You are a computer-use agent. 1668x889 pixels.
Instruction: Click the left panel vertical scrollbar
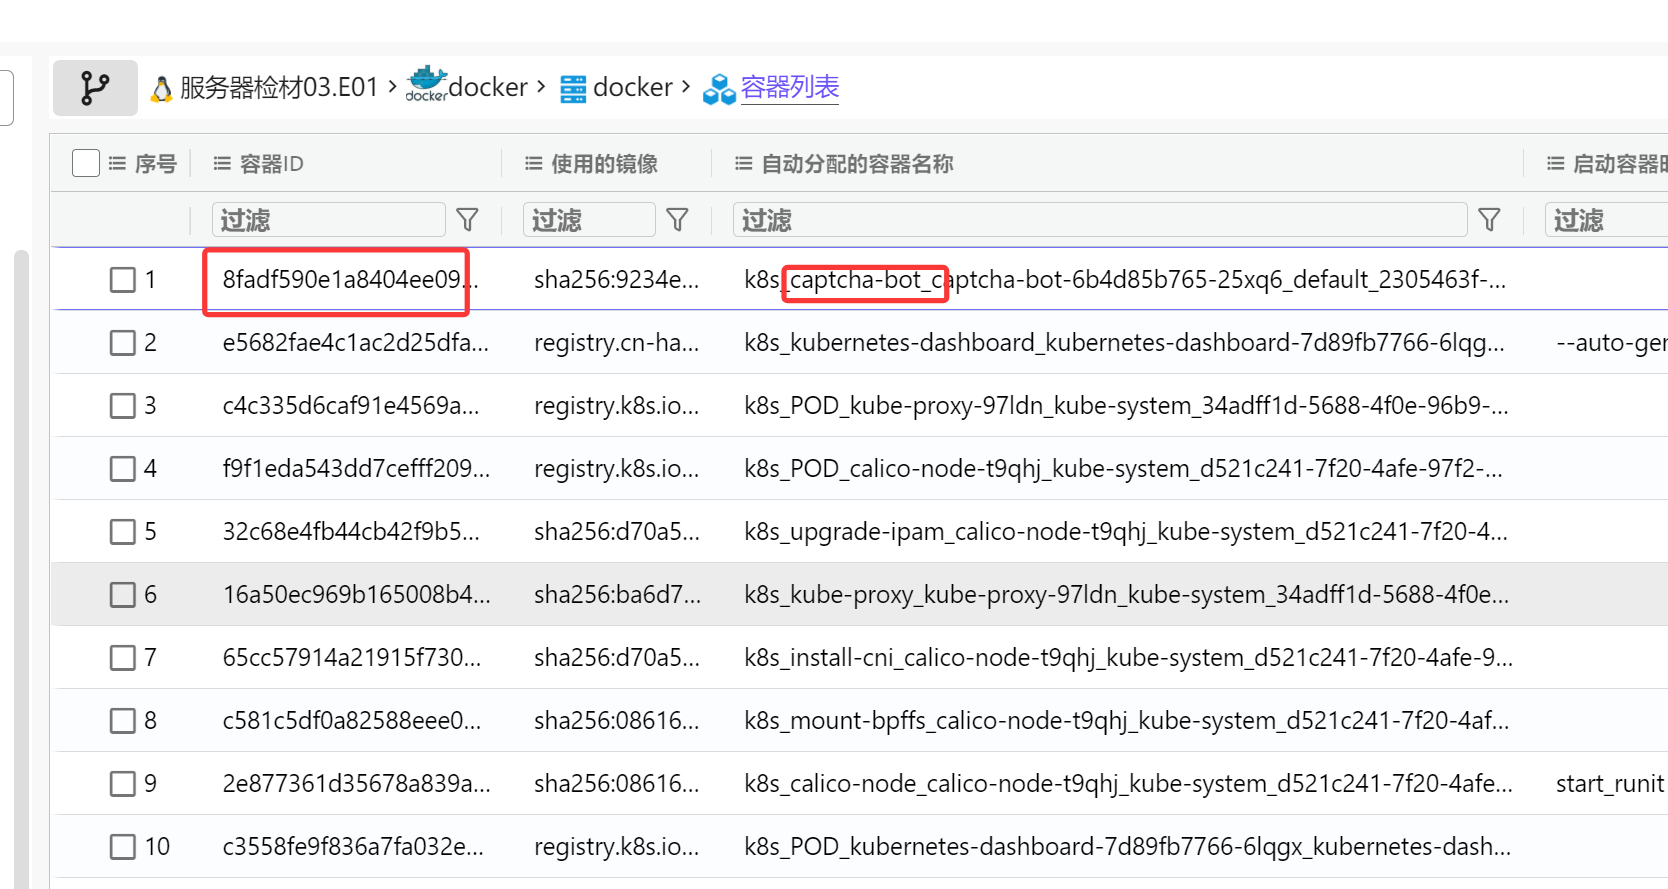tap(21, 568)
